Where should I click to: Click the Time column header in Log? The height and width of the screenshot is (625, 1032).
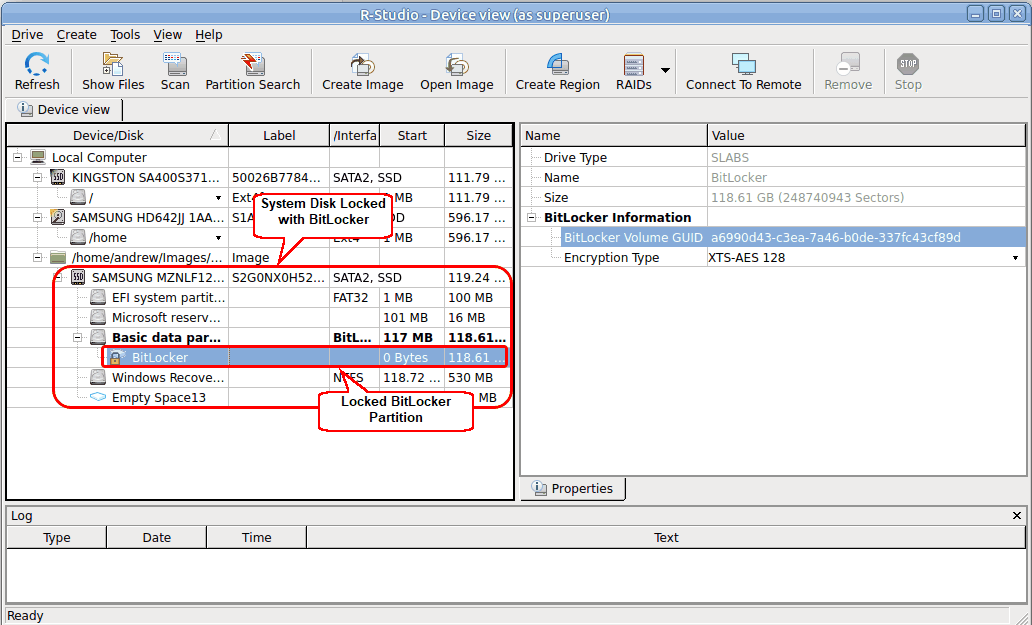(x=257, y=538)
